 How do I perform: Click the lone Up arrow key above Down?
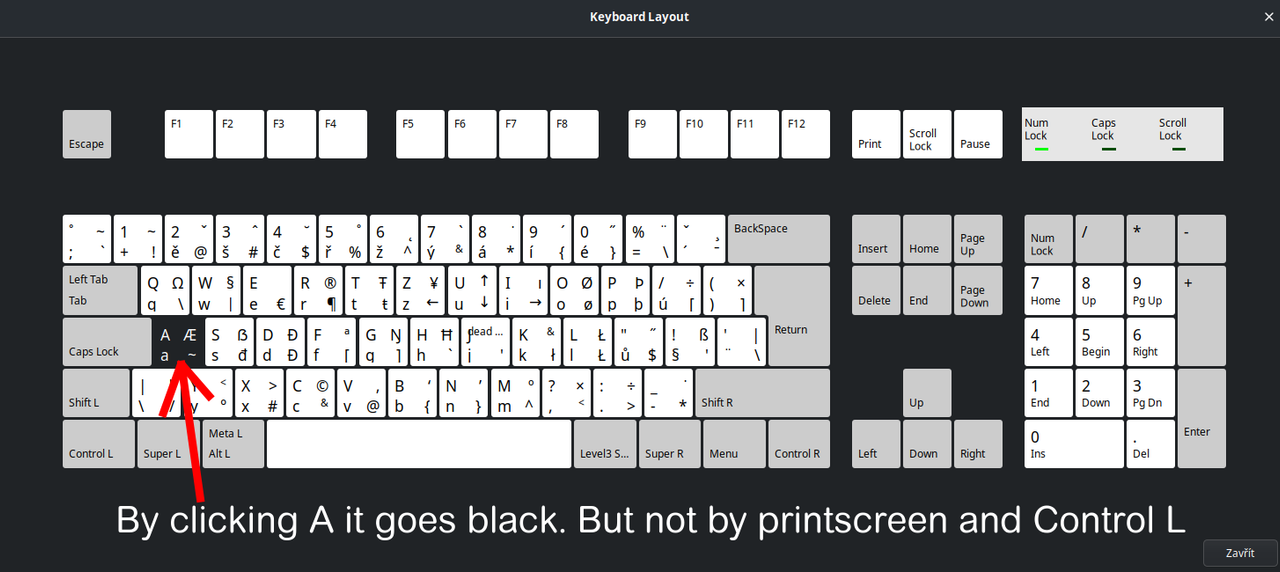[x=927, y=393]
